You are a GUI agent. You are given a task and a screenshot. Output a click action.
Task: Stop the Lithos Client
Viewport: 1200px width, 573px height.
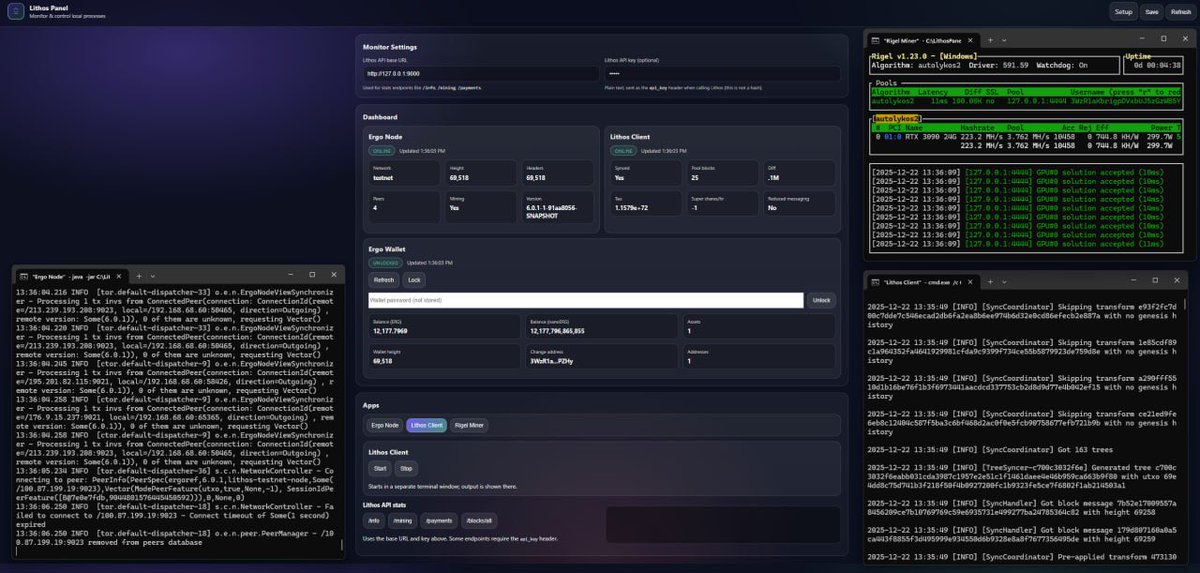click(x=406, y=468)
